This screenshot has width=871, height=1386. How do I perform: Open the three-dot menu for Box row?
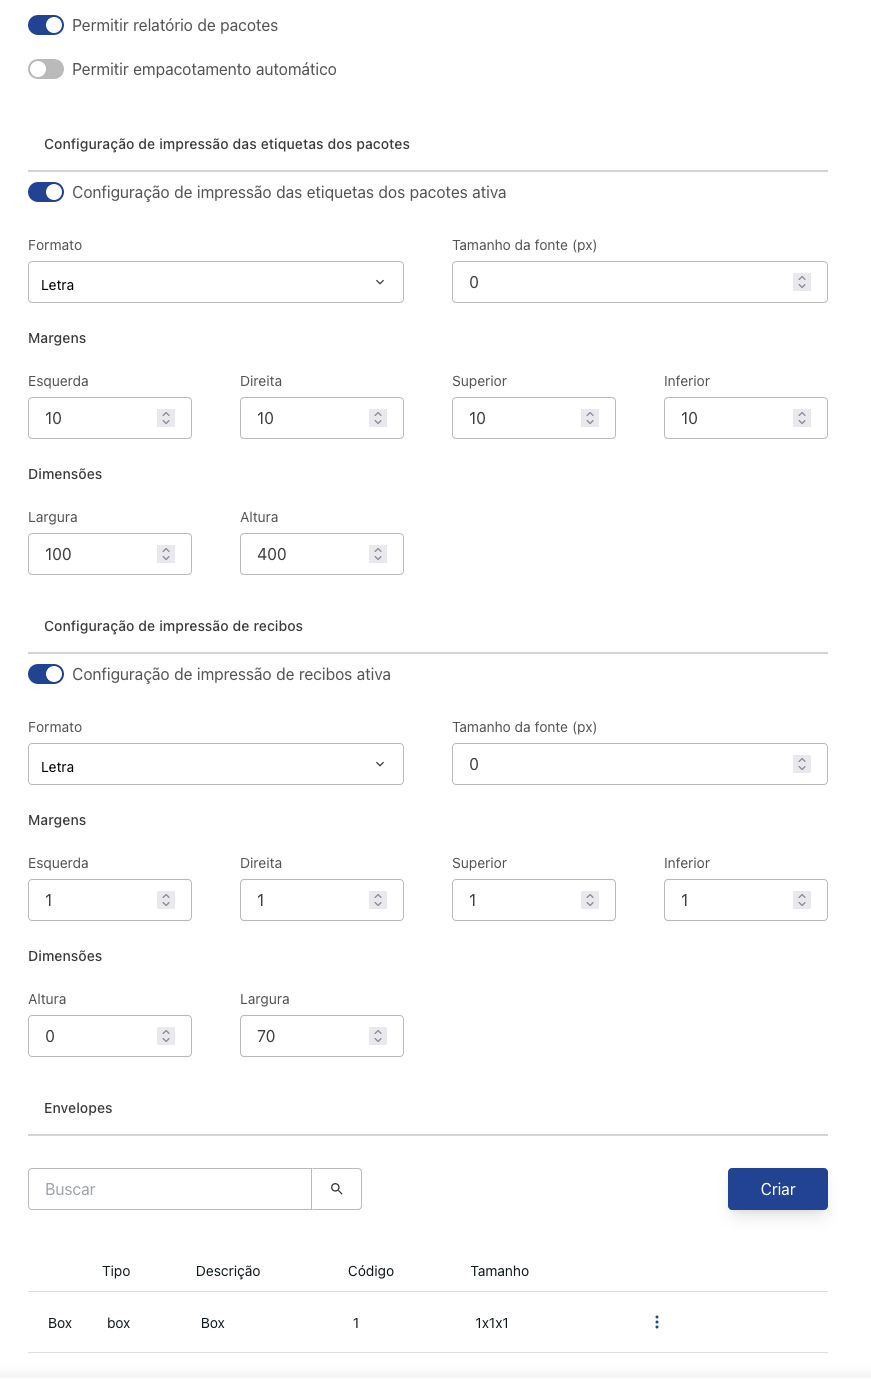[x=656, y=1323]
